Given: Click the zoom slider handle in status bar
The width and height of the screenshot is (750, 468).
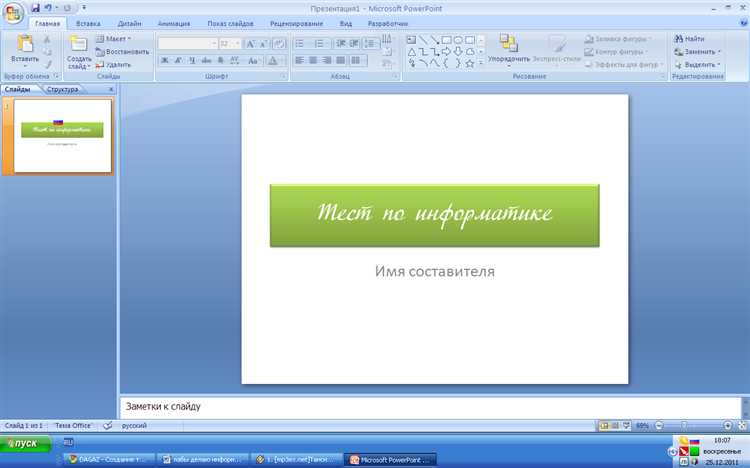Looking at the screenshot, I should pyautogui.click(x=684, y=425).
